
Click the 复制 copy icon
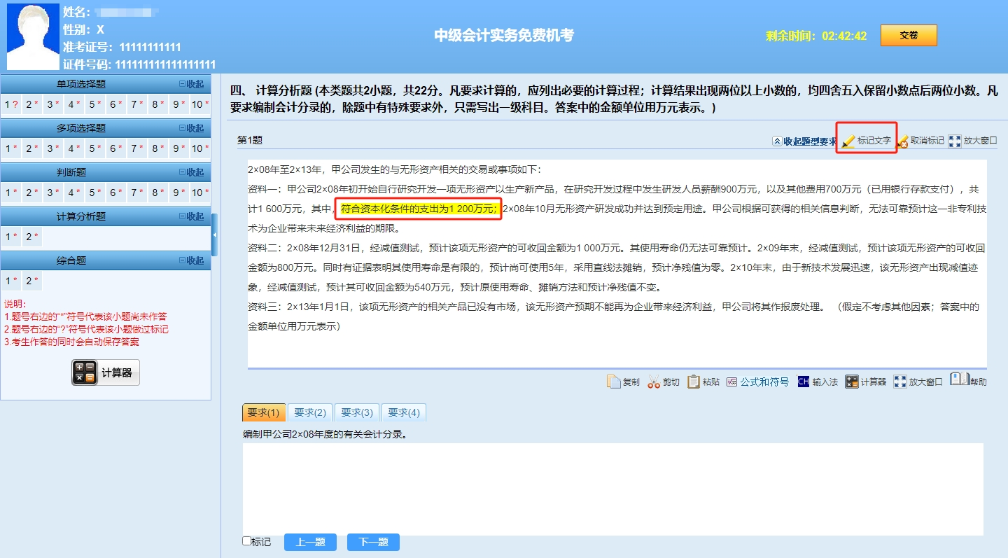623,382
